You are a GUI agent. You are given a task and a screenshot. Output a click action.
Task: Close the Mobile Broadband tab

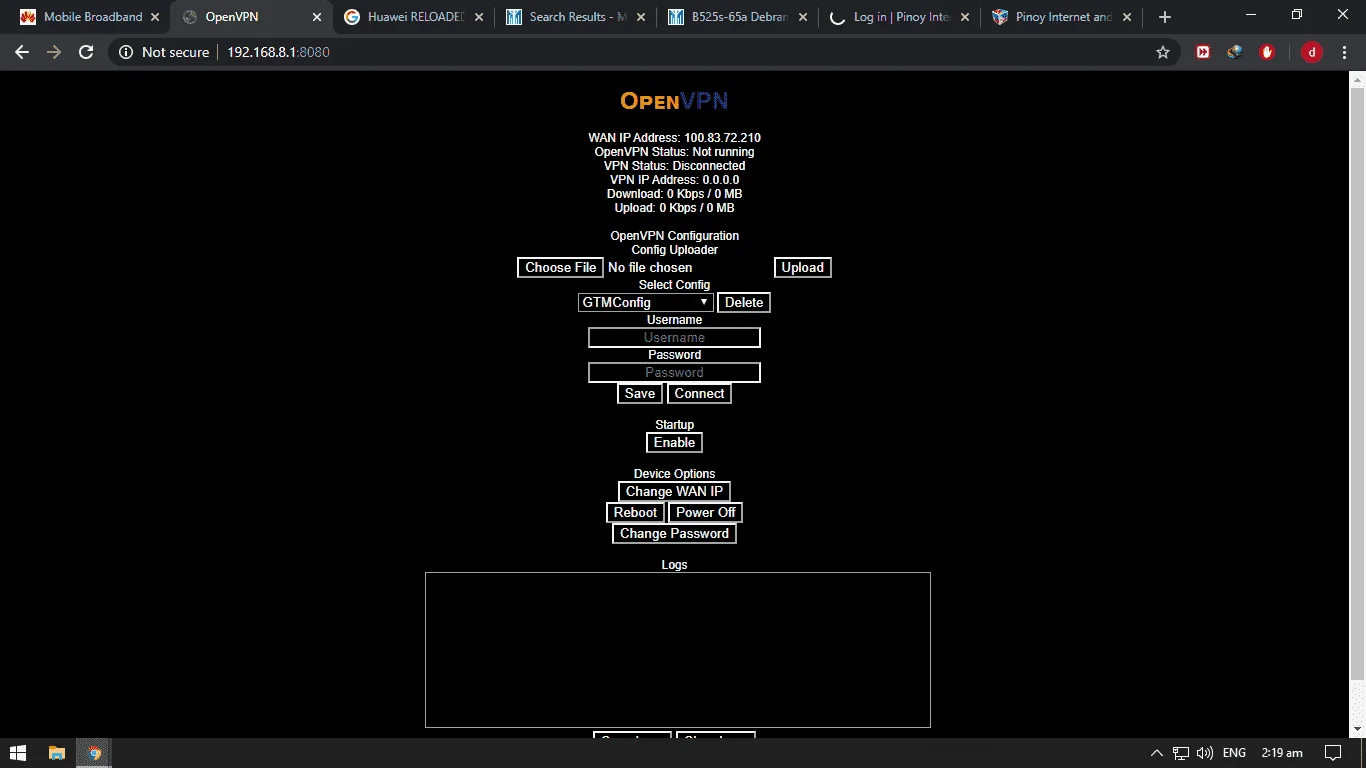coord(155,17)
